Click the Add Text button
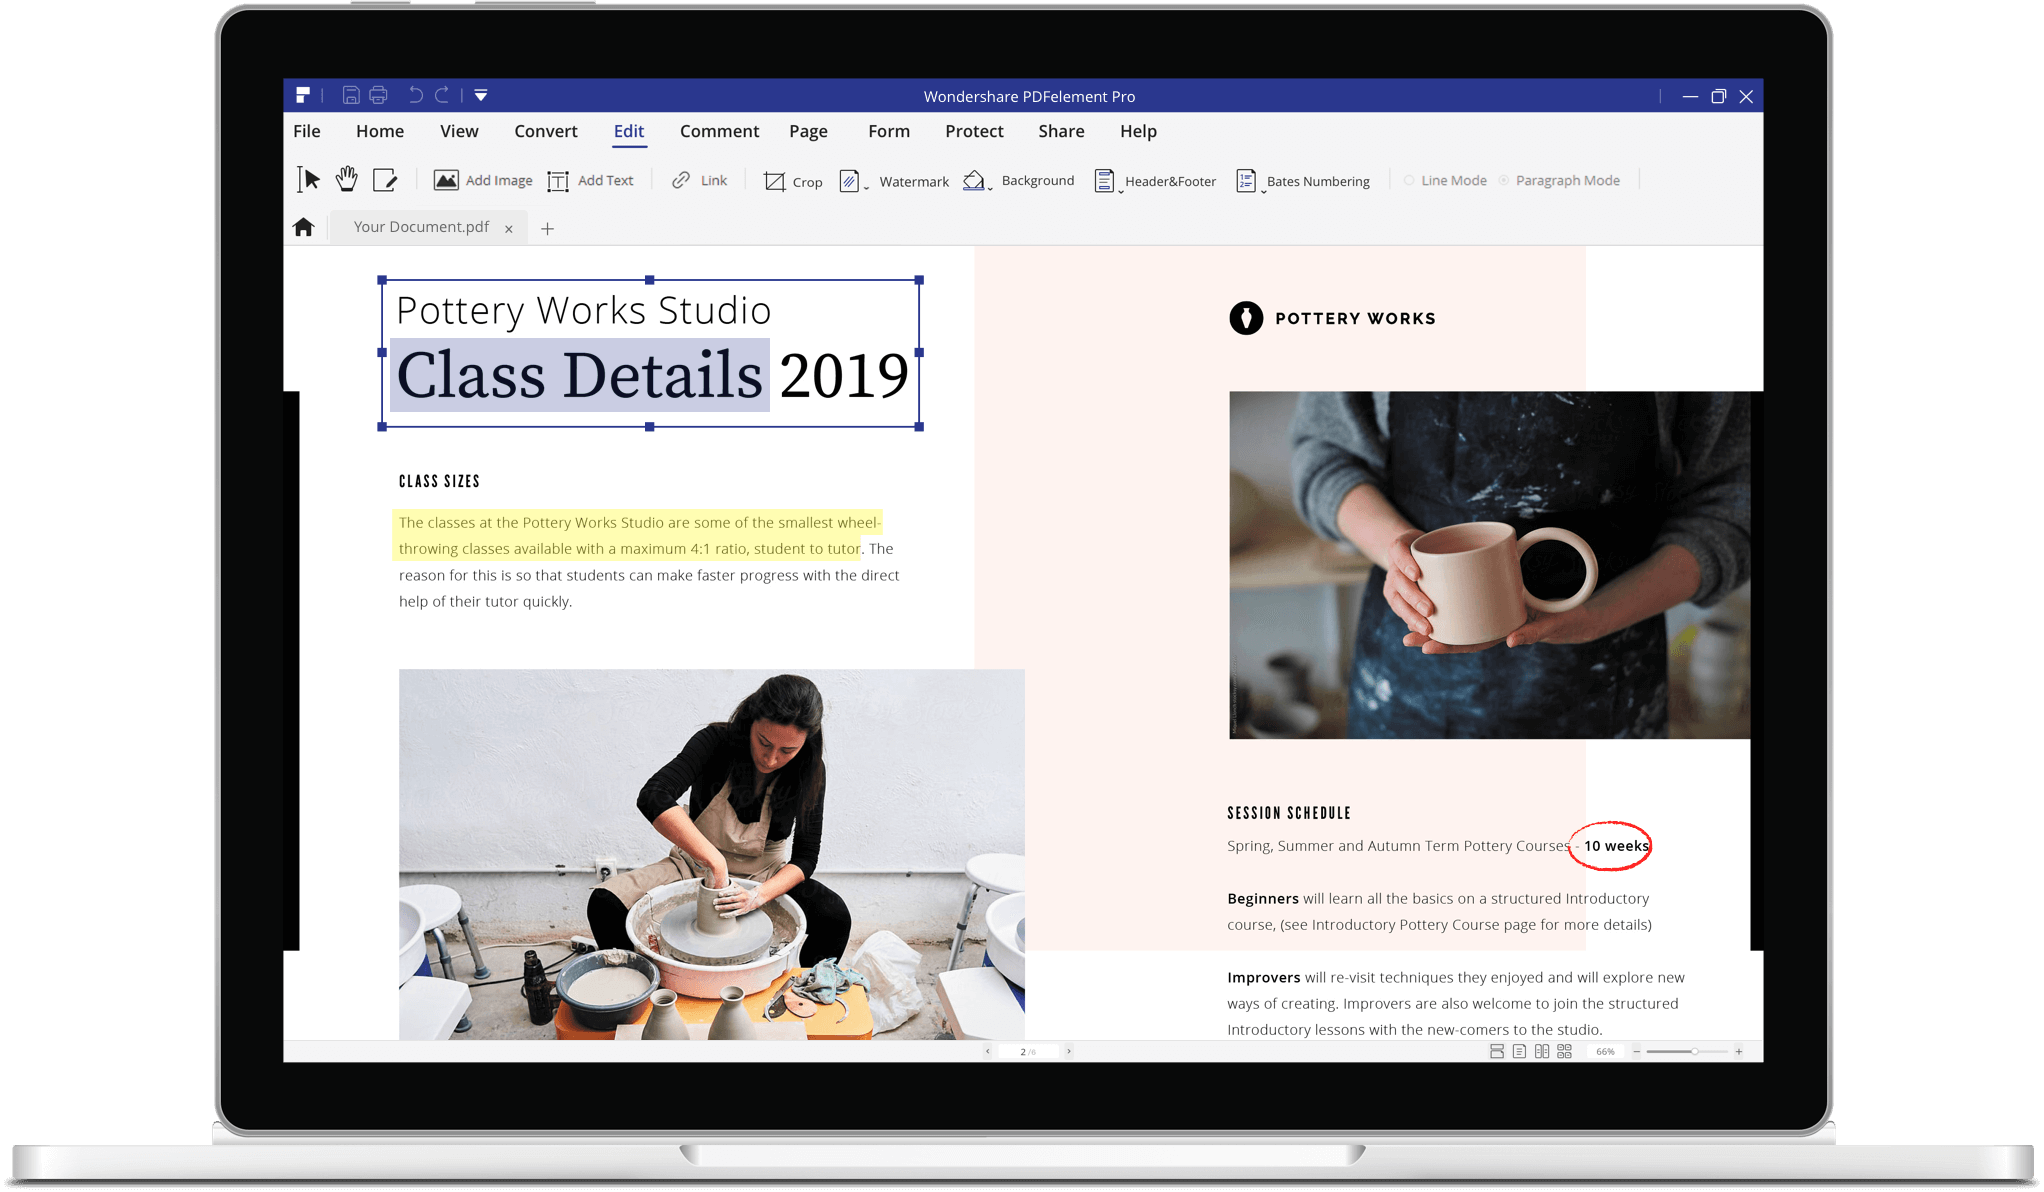2044x1192 pixels. (x=591, y=180)
